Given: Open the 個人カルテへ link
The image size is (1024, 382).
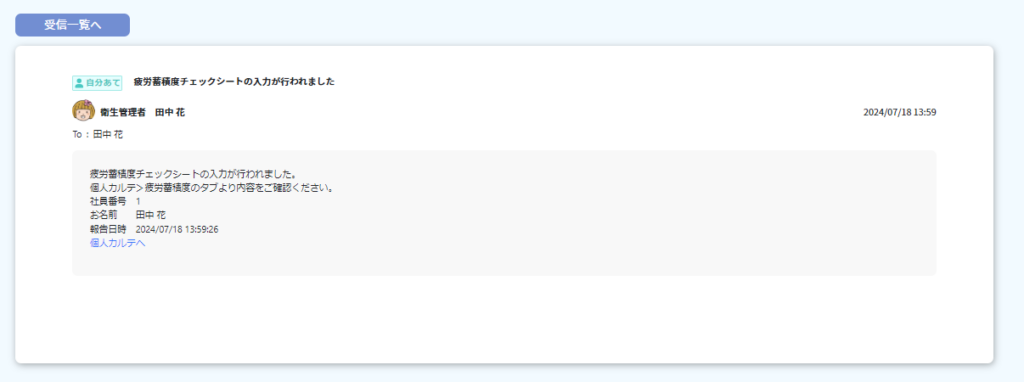Looking at the screenshot, I should 118,243.
